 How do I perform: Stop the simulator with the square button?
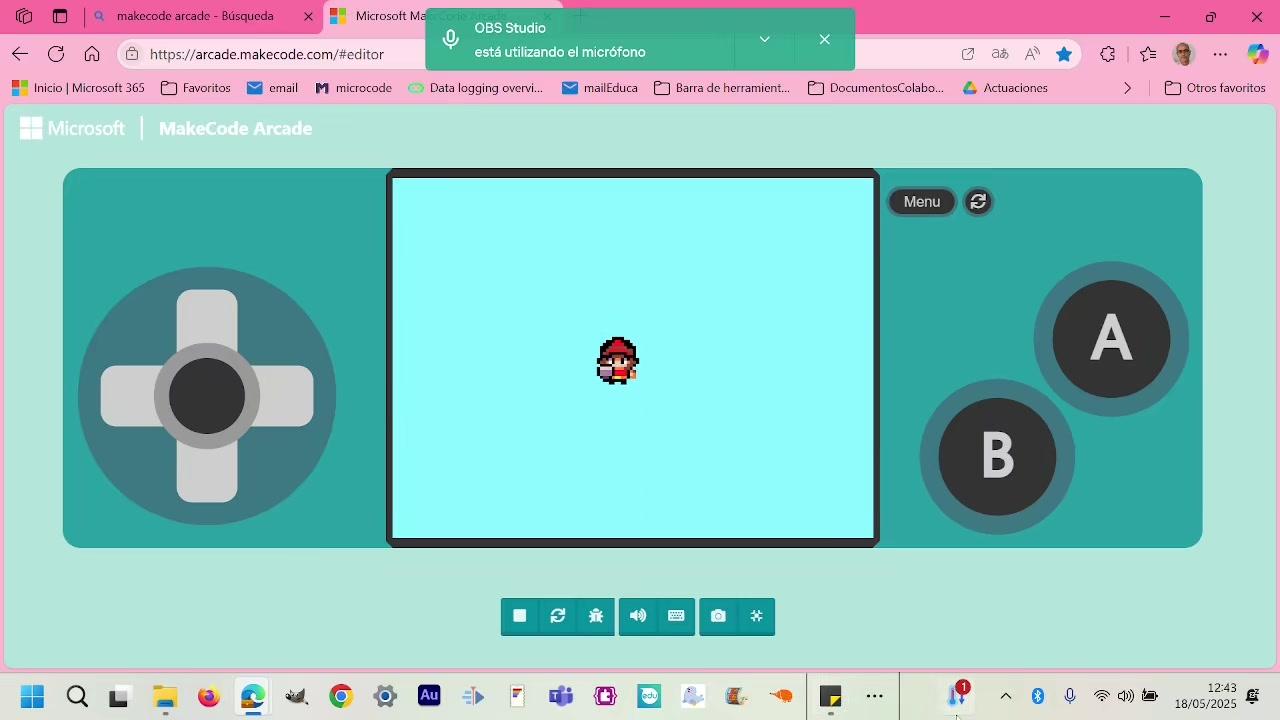tap(519, 616)
